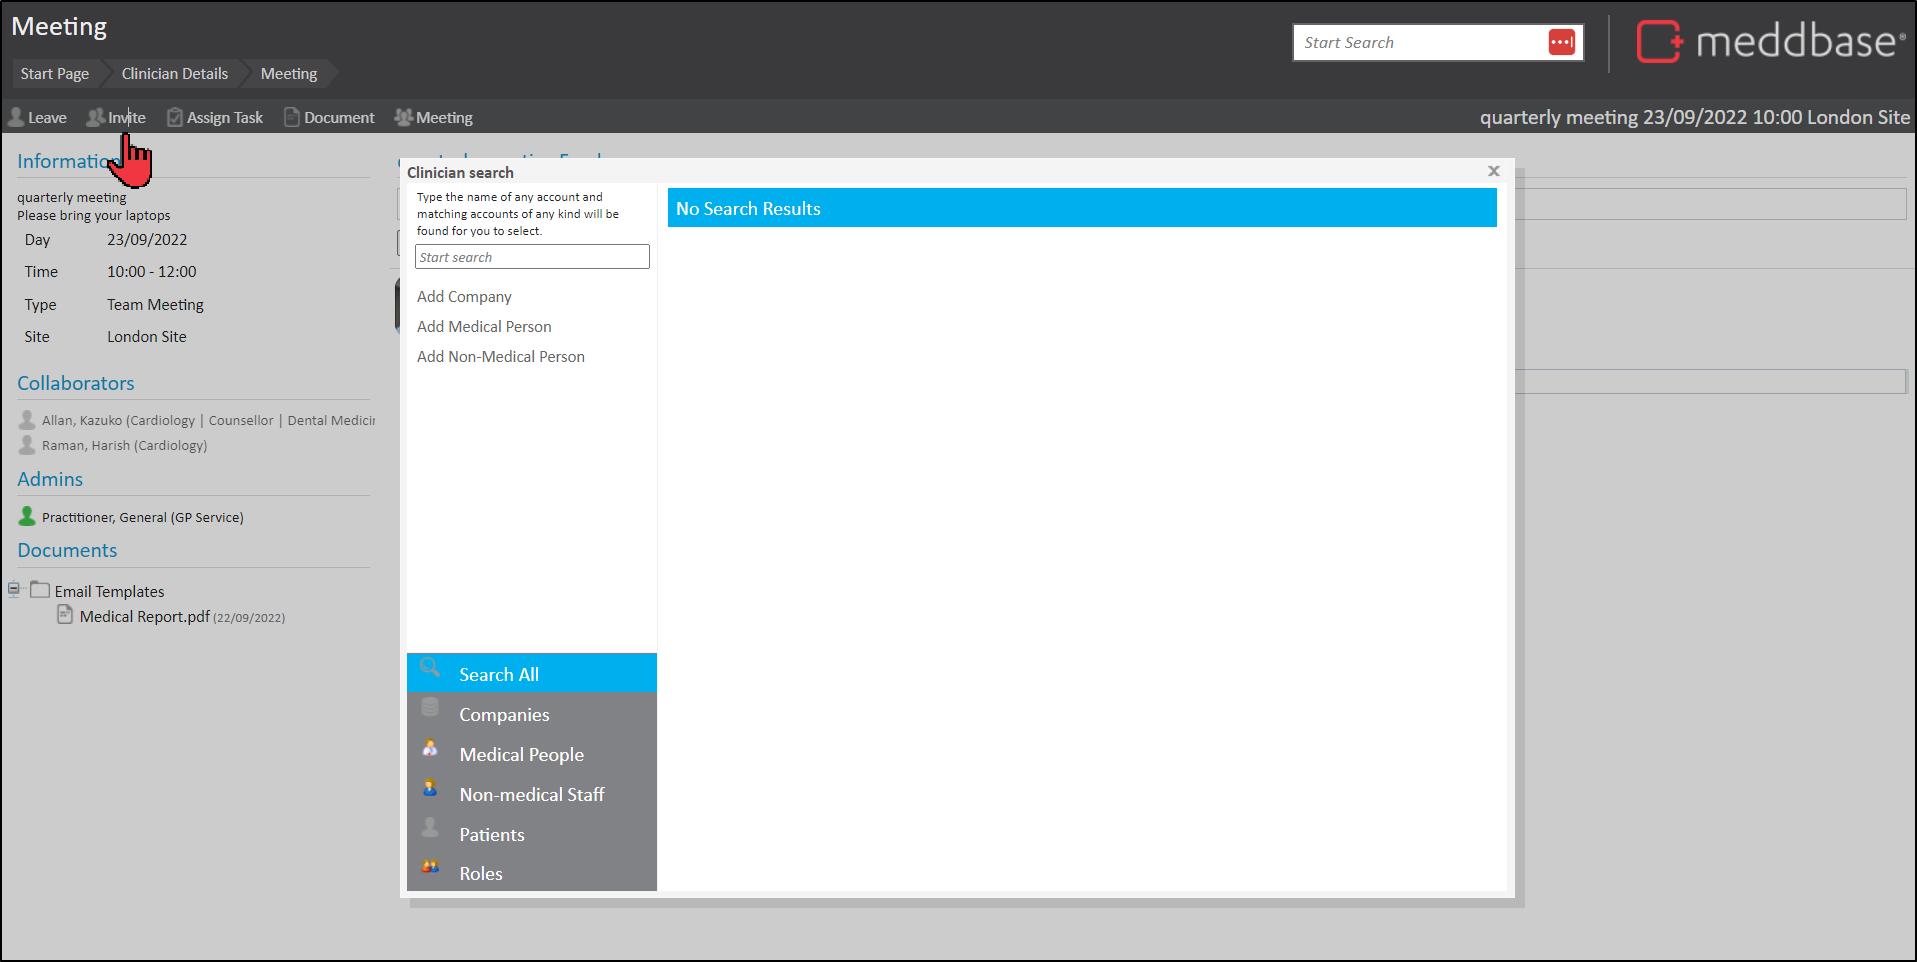Viewport: 1917px width, 962px height.
Task: Select the Companies search filter
Action: pos(504,715)
